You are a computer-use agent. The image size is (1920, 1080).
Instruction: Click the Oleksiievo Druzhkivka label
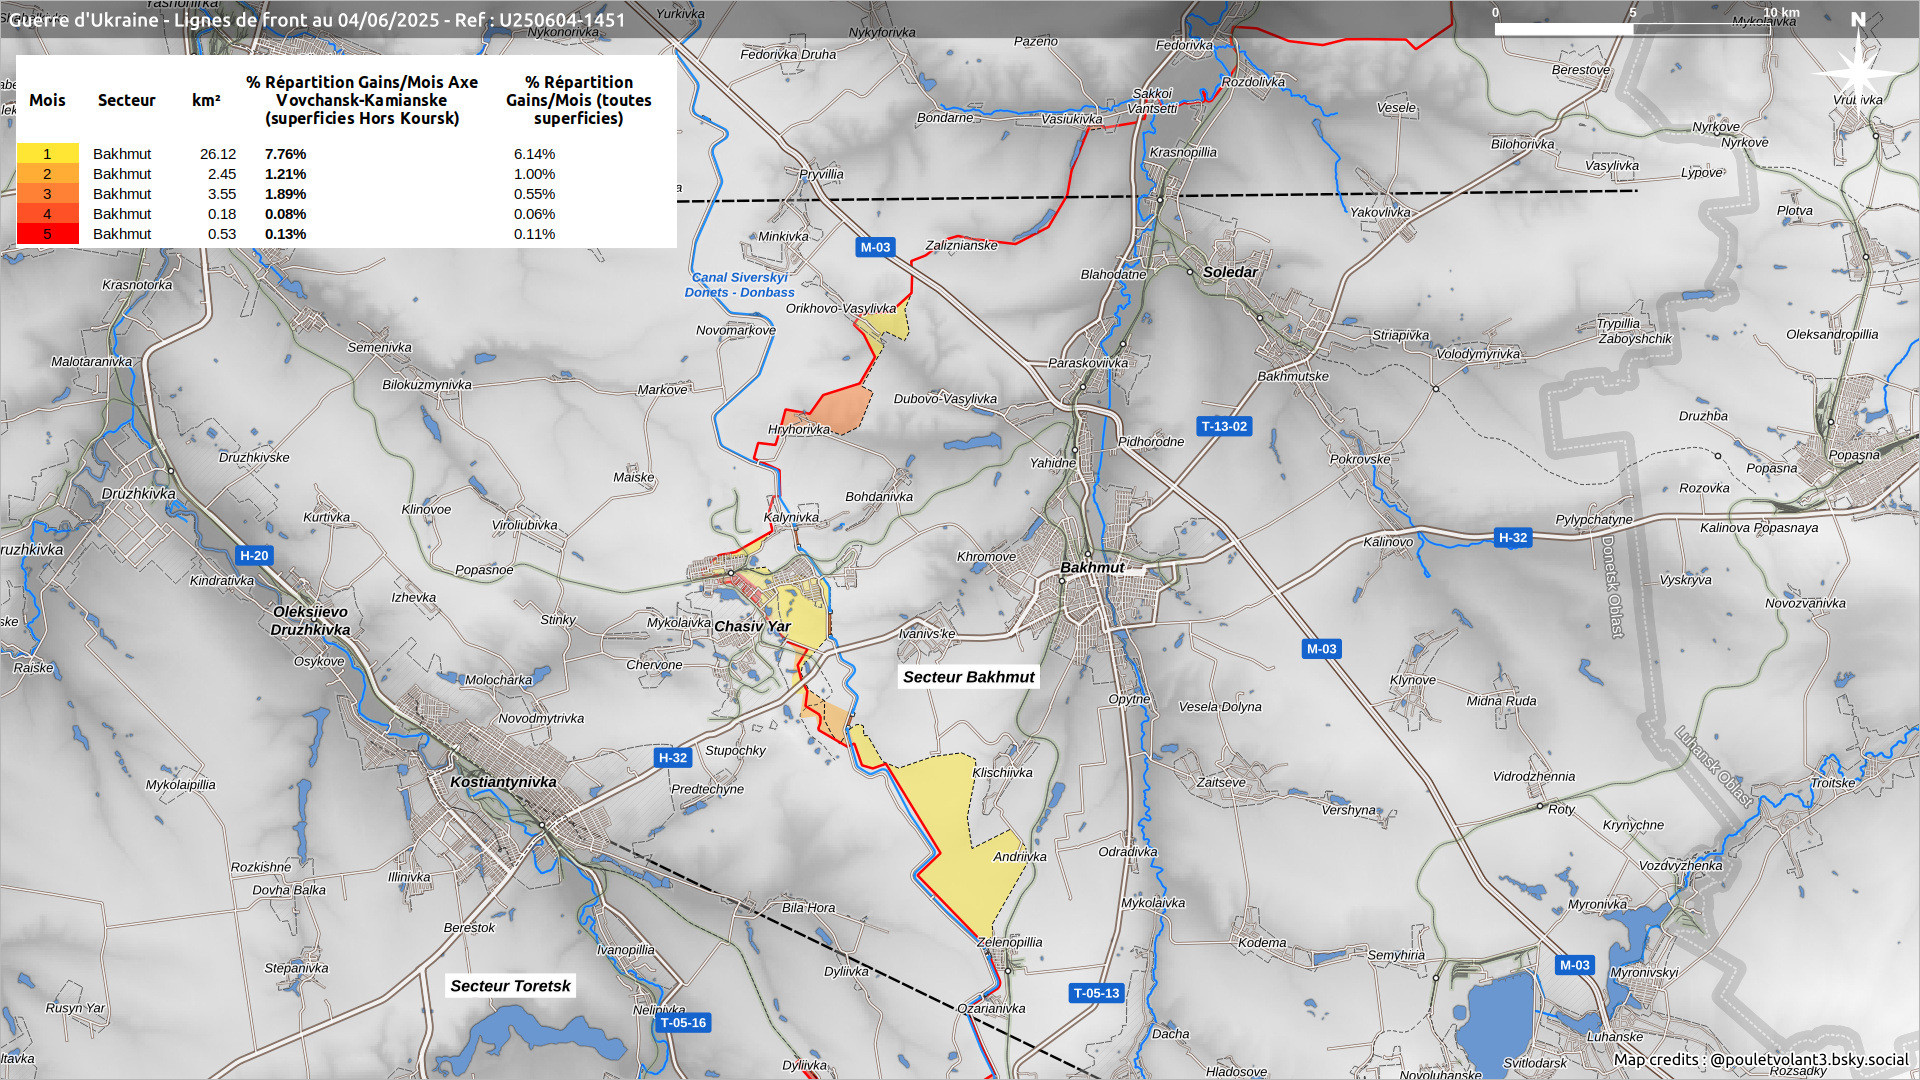(310, 621)
